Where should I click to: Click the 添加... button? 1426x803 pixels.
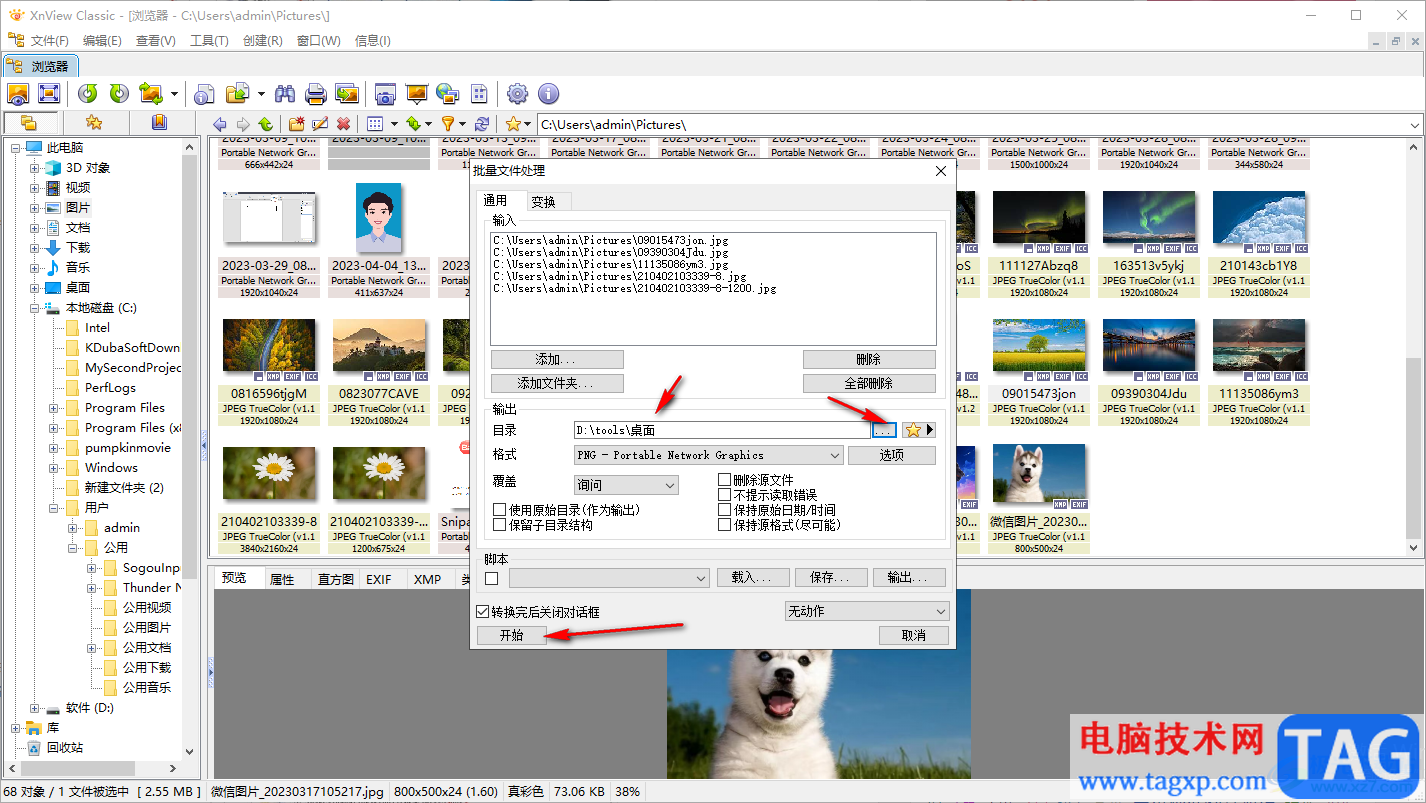(x=557, y=359)
